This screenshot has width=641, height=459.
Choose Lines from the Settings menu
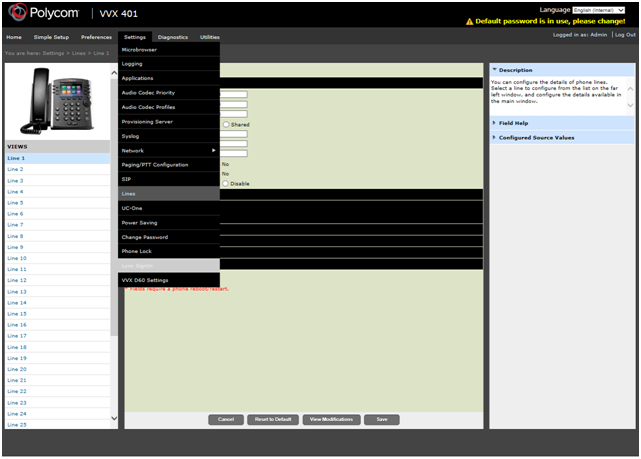pos(128,193)
